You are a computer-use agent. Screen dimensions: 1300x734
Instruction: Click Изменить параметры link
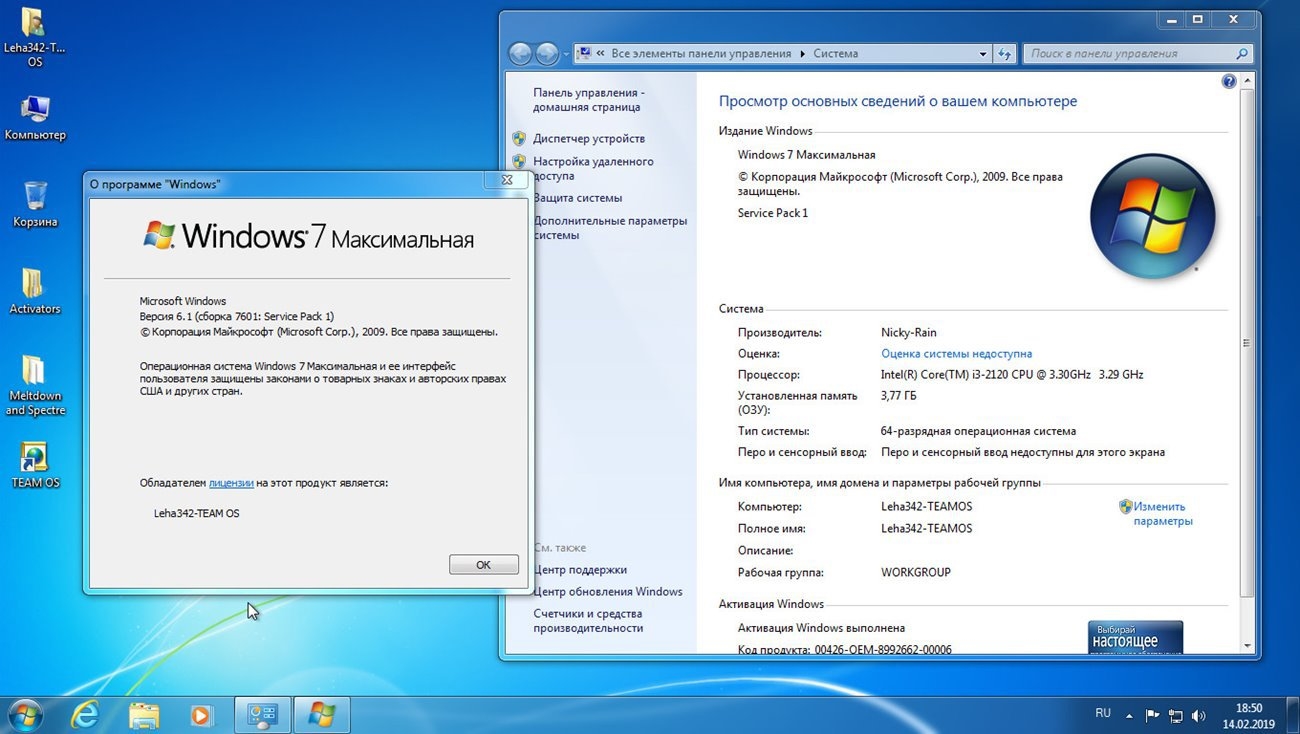pyautogui.click(x=1162, y=513)
